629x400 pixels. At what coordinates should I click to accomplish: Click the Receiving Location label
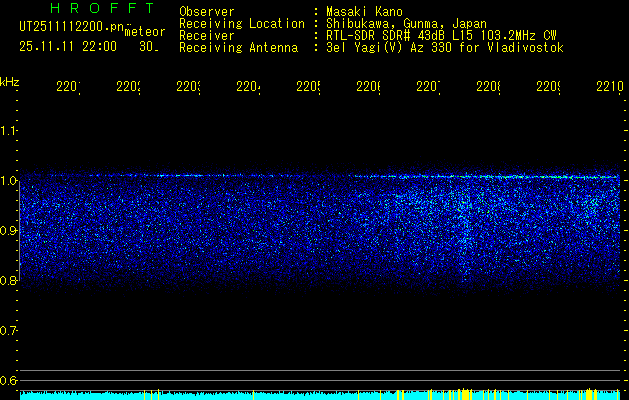(x=242, y=24)
